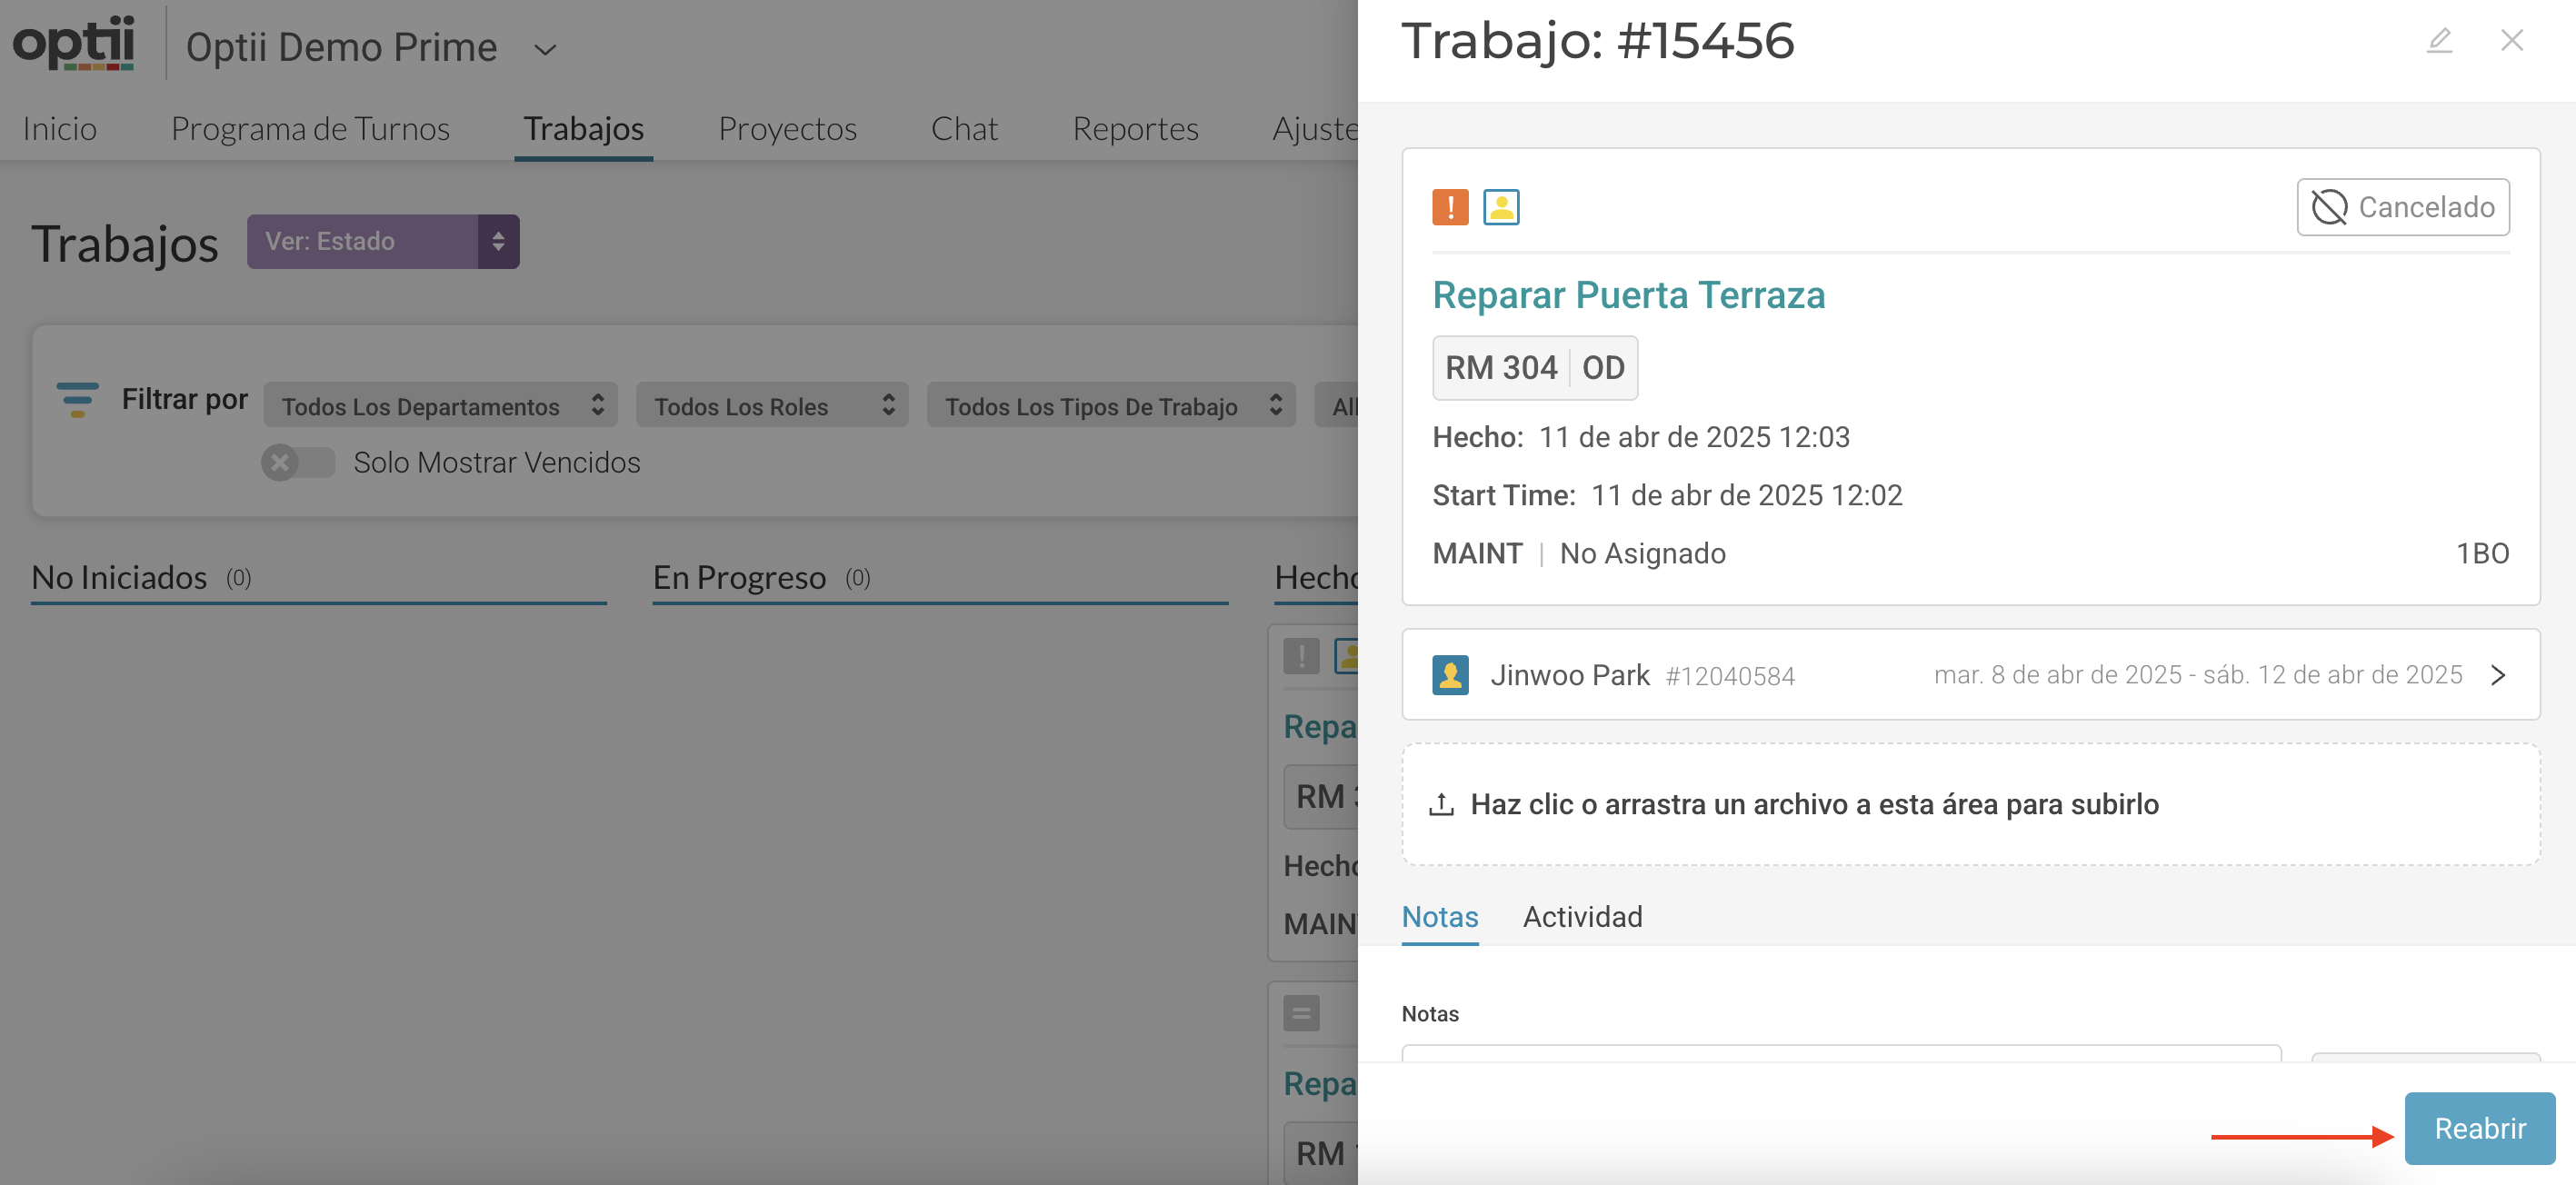Viewport: 2576px width, 1185px height.
Task: Click the No Asignado assignee text
Action: pyautogui.click(x=1642, y=554)
